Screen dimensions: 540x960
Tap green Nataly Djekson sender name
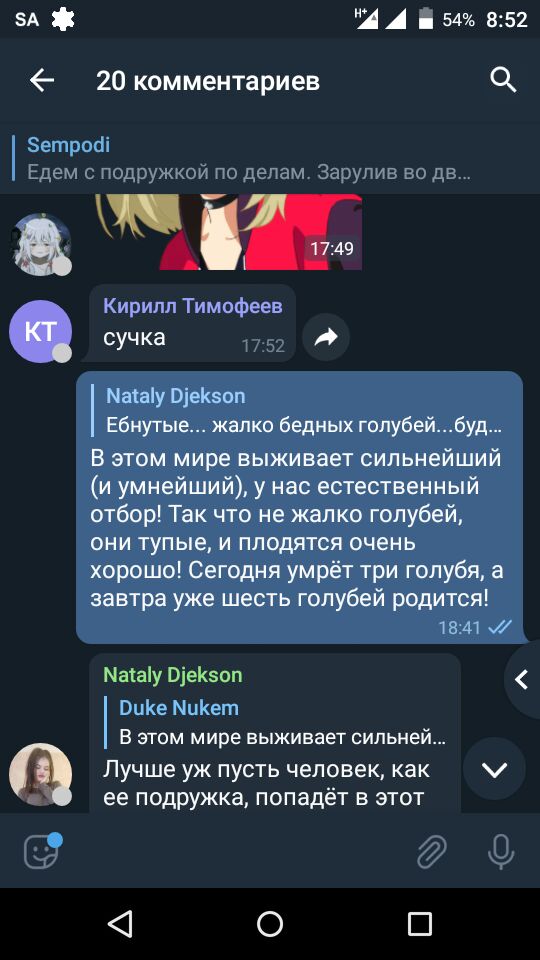173,675
